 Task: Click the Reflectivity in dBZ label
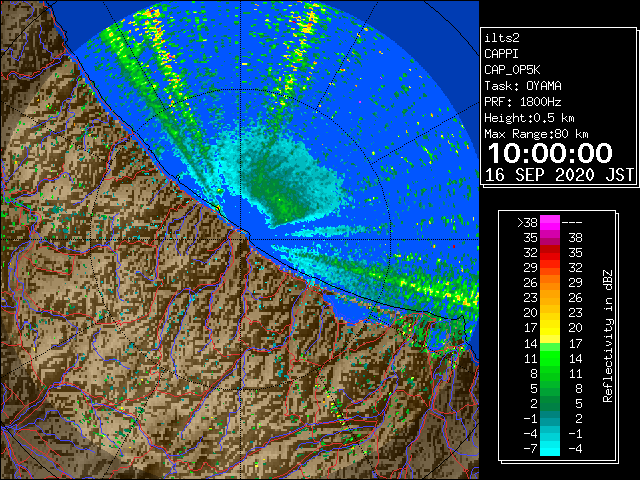point(608,336)
